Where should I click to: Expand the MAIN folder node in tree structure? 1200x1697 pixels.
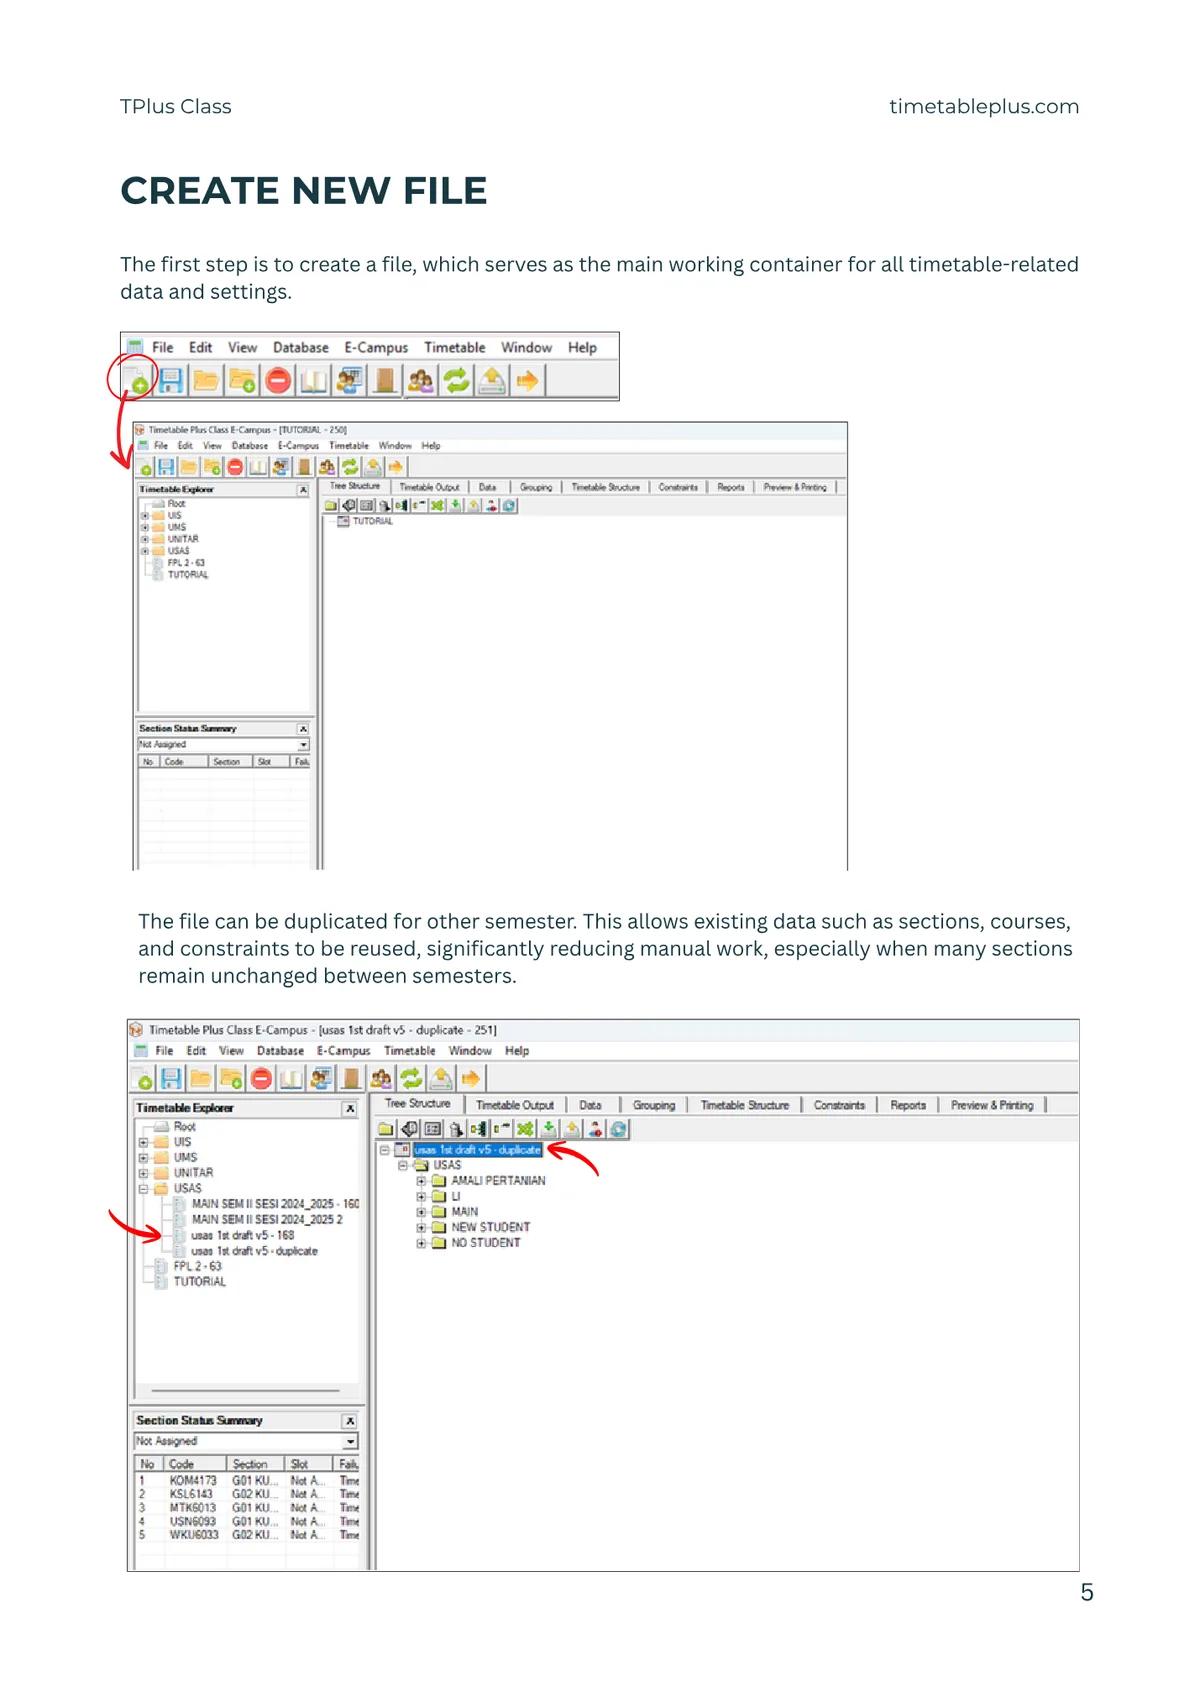[421, 1212]
